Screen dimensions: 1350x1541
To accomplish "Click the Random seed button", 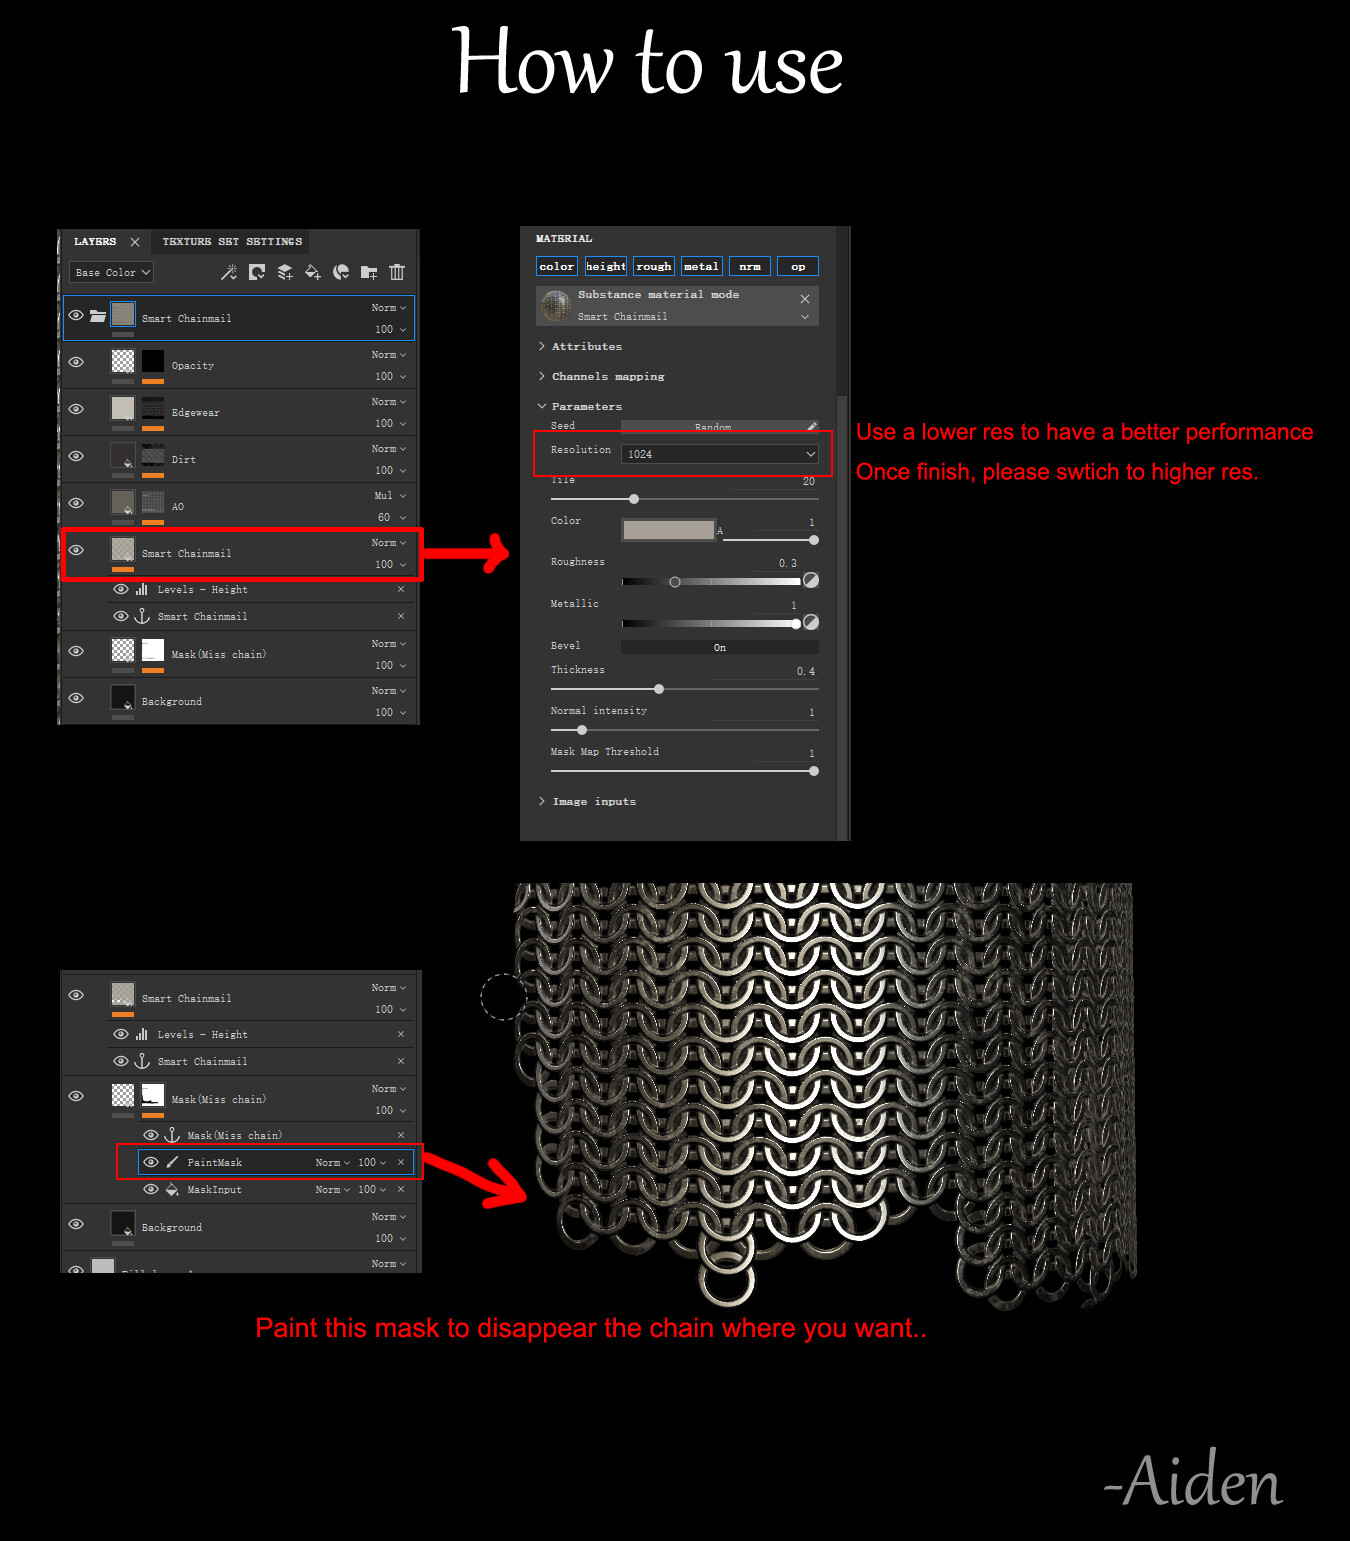I will (x=713, y=427).
